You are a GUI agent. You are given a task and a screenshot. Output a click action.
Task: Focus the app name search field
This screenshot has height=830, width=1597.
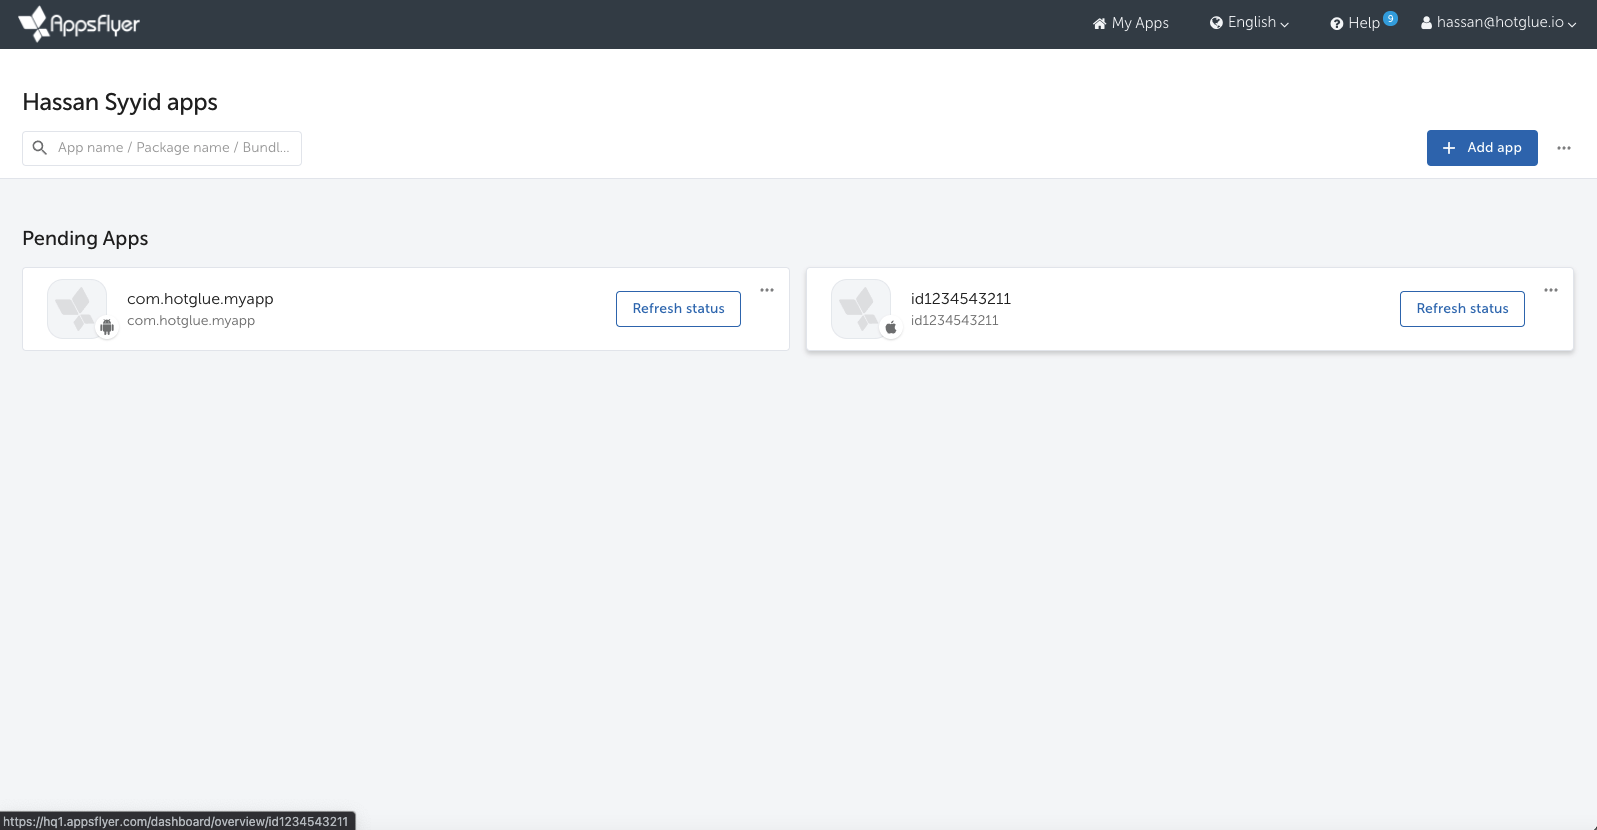coord(162,148)
